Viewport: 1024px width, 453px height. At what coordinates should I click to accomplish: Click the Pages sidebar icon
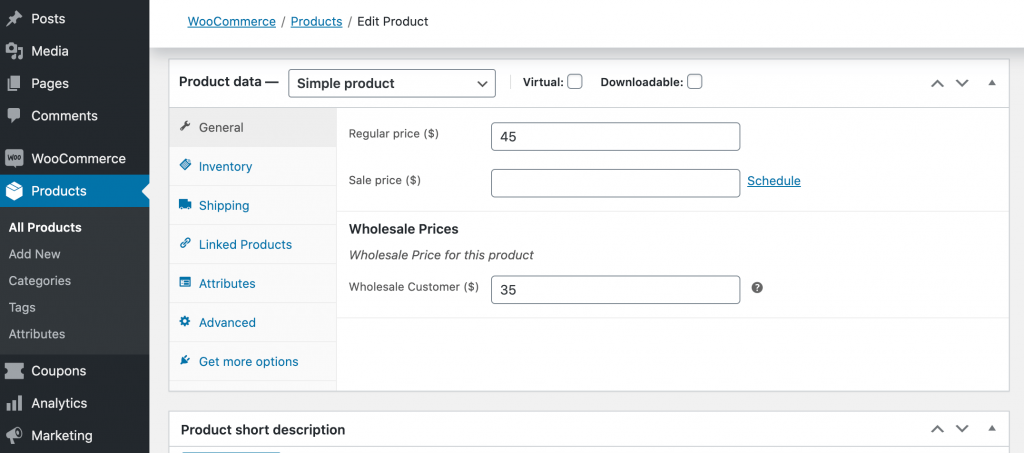(14, 84)
